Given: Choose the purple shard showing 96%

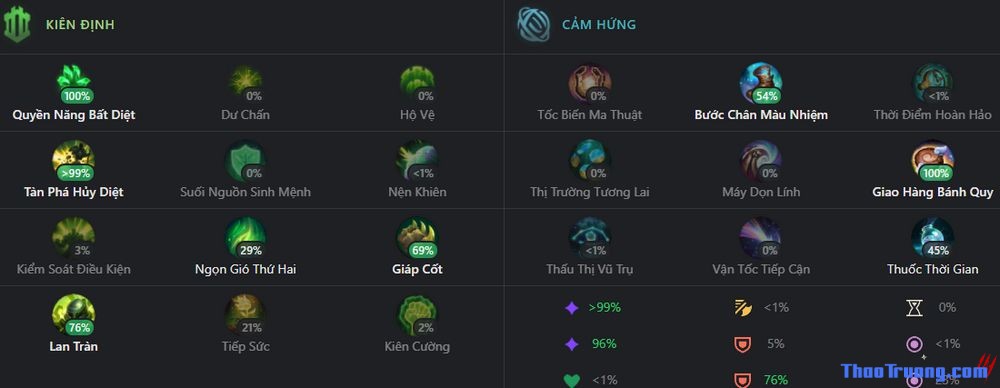Looking at the screenshot, I should (x=571, y=345).
